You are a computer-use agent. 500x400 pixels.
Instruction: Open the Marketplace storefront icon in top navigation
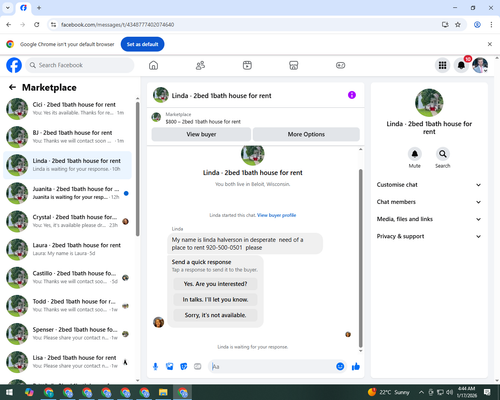[293, 65]
